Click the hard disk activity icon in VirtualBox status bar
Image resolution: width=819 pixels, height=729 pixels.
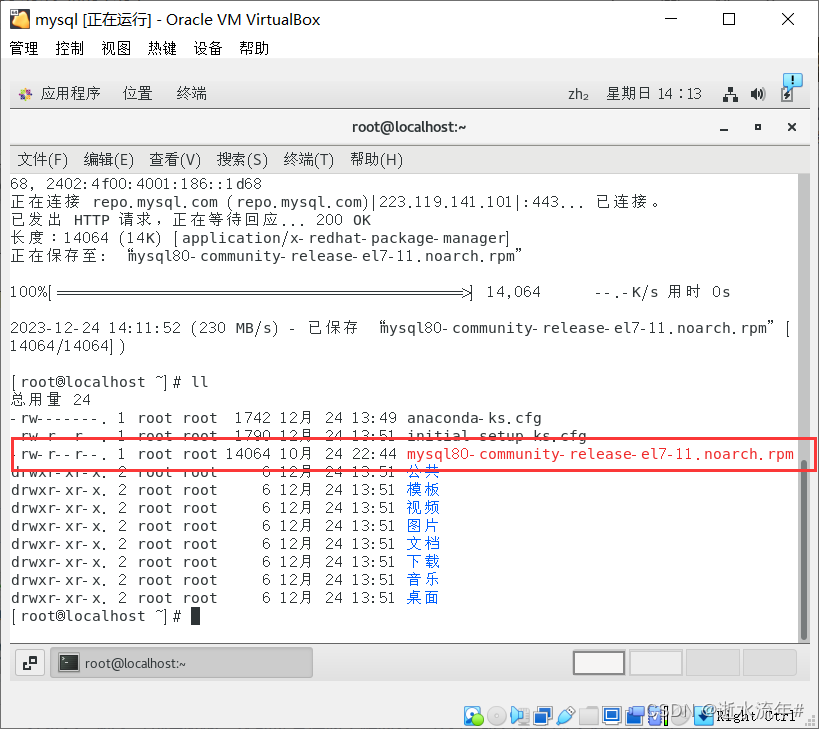point(473,715)
